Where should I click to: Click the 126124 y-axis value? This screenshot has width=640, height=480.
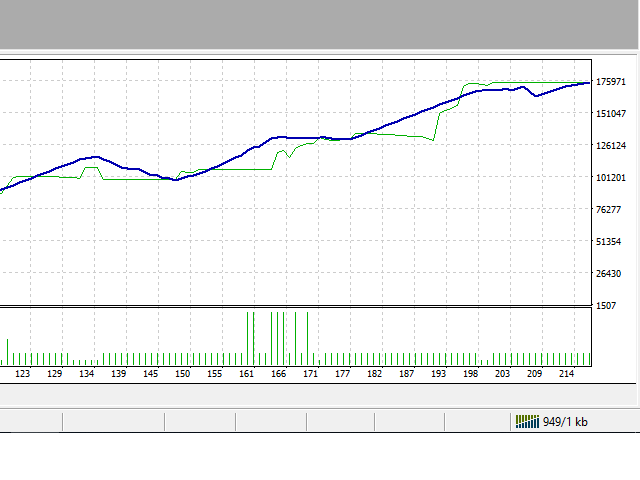[x=611, y=145]
